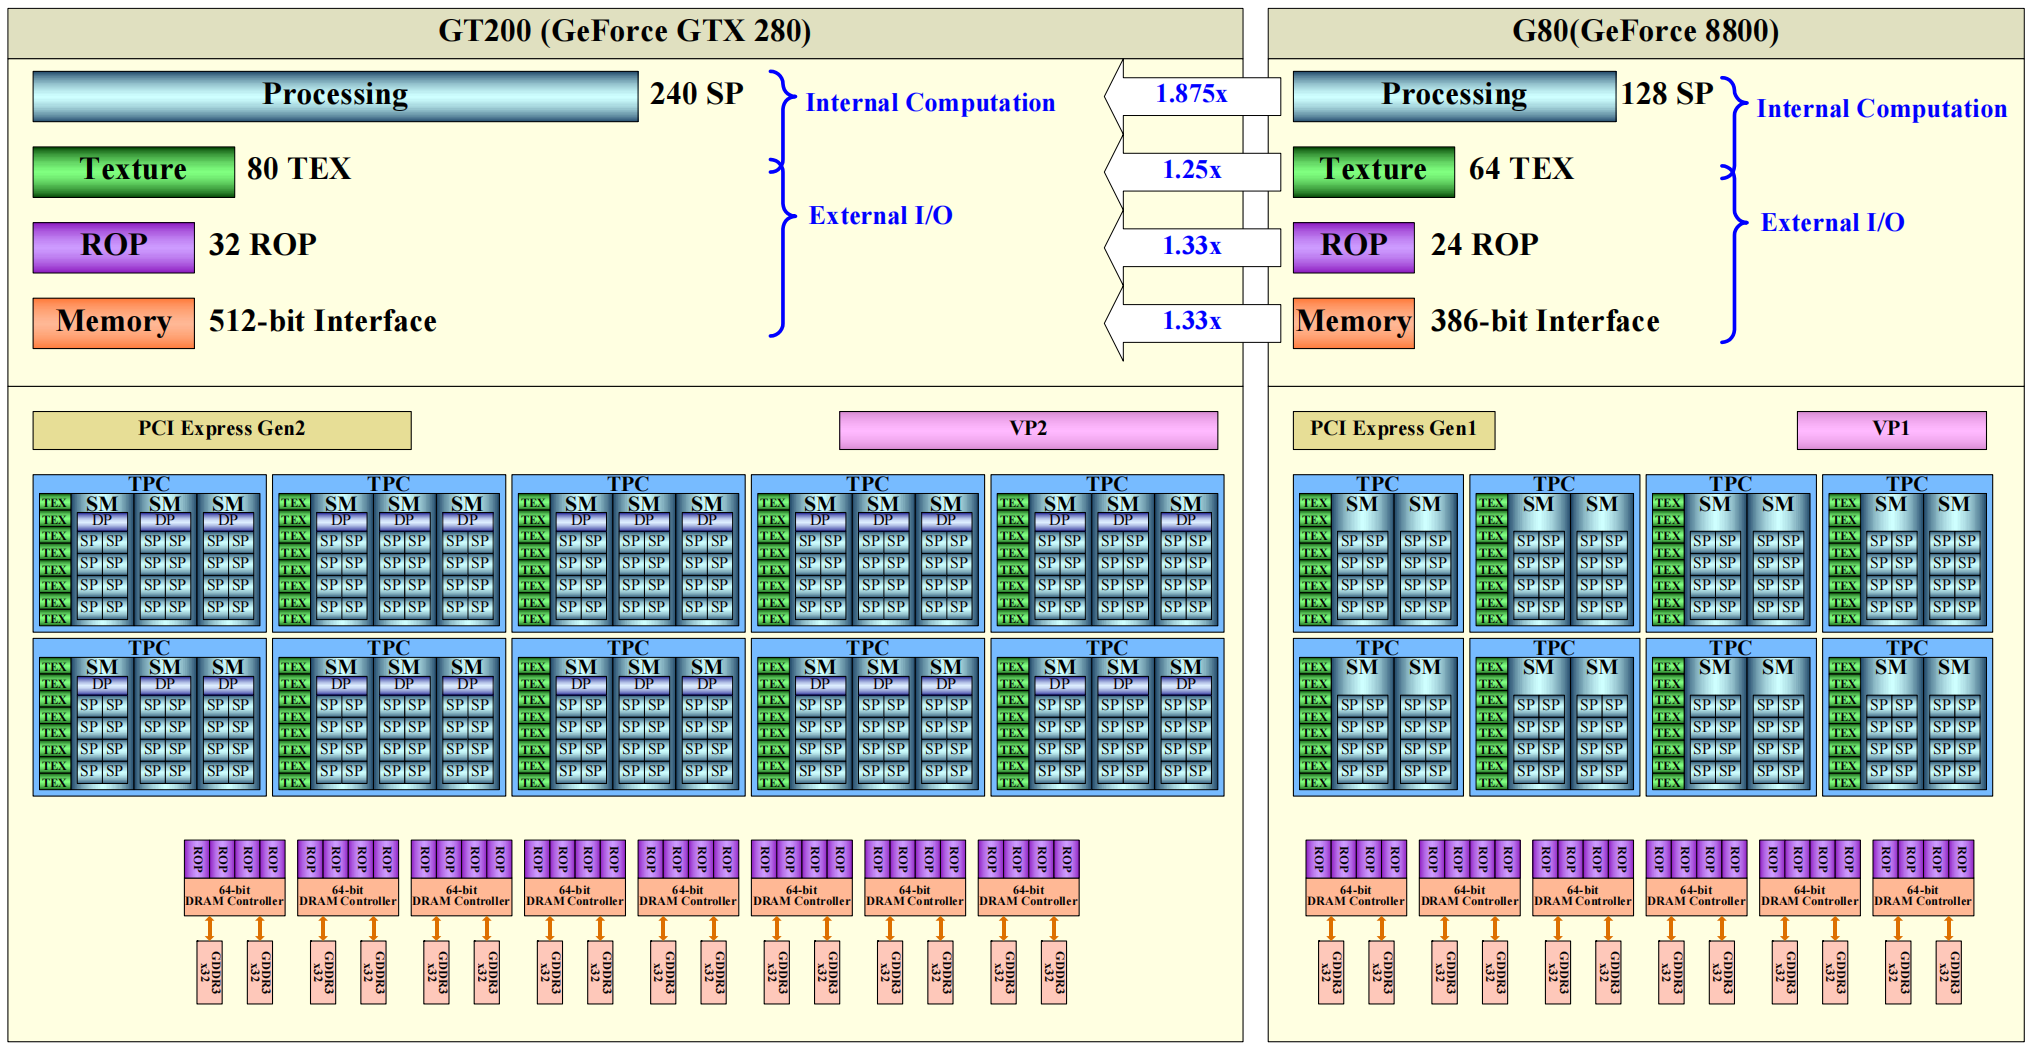
Task: Click the "80 TEX" value
Action: pos(299,169)
